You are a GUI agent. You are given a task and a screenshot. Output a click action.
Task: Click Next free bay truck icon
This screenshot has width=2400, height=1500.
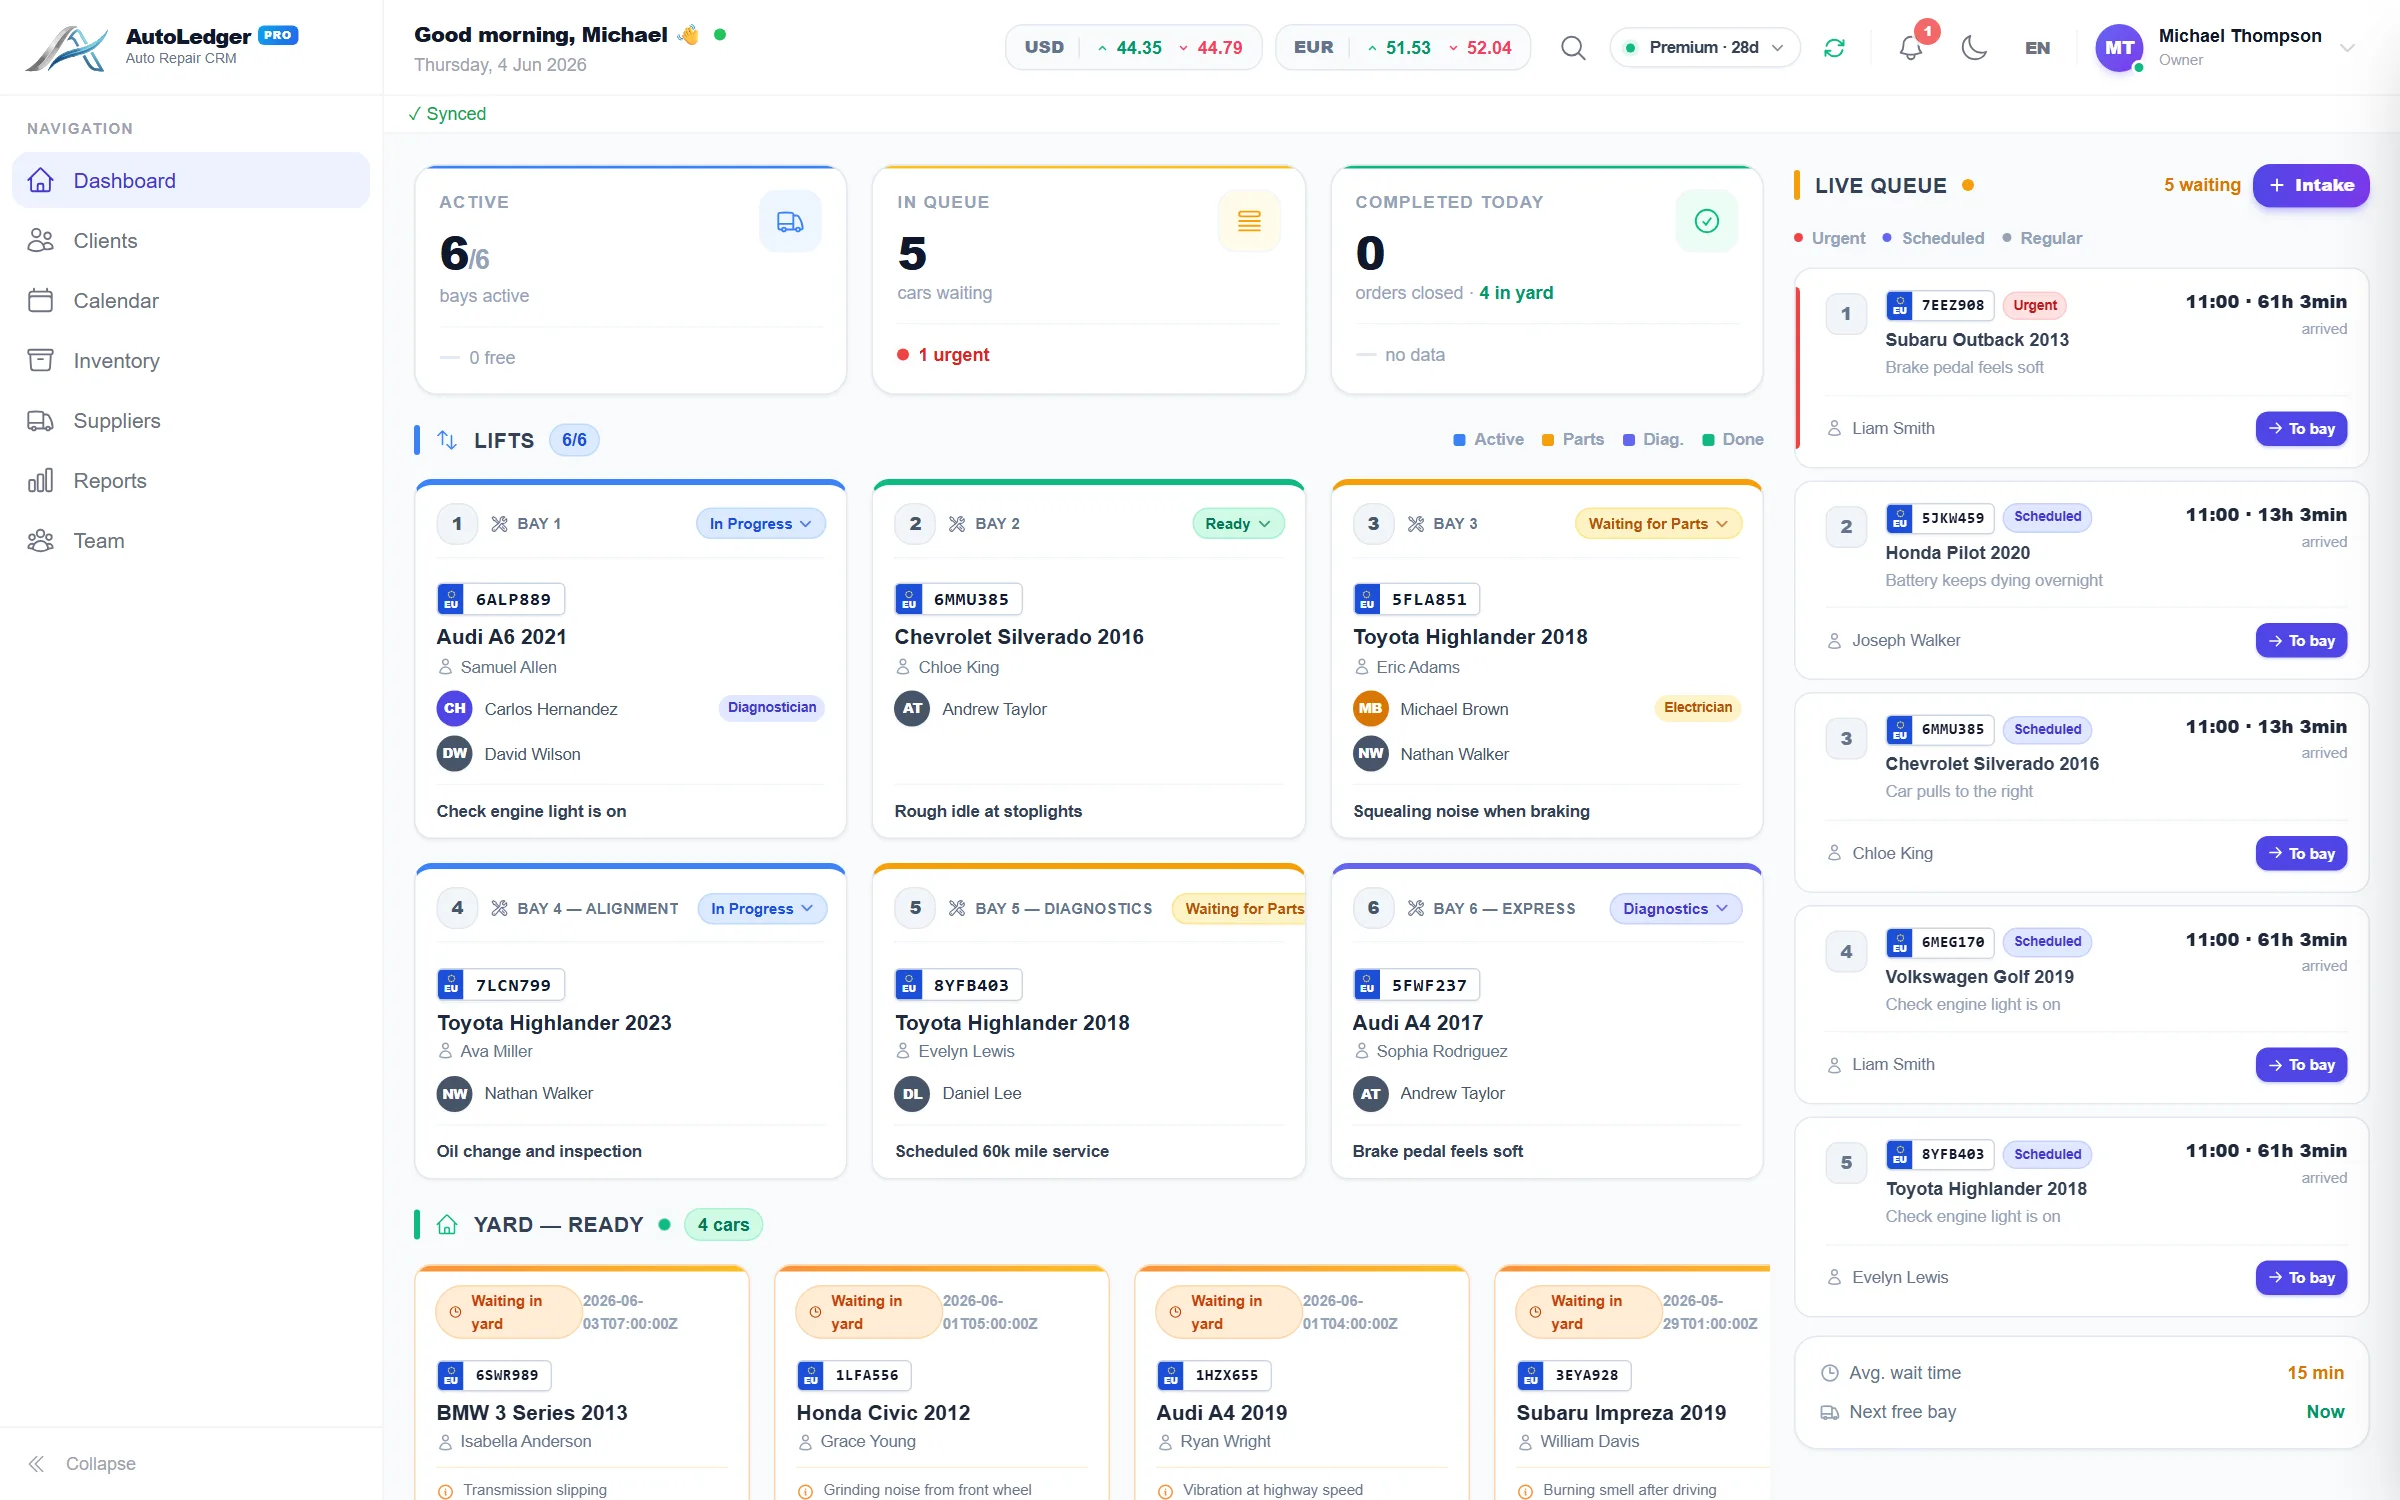(x=1829, y=1413)
